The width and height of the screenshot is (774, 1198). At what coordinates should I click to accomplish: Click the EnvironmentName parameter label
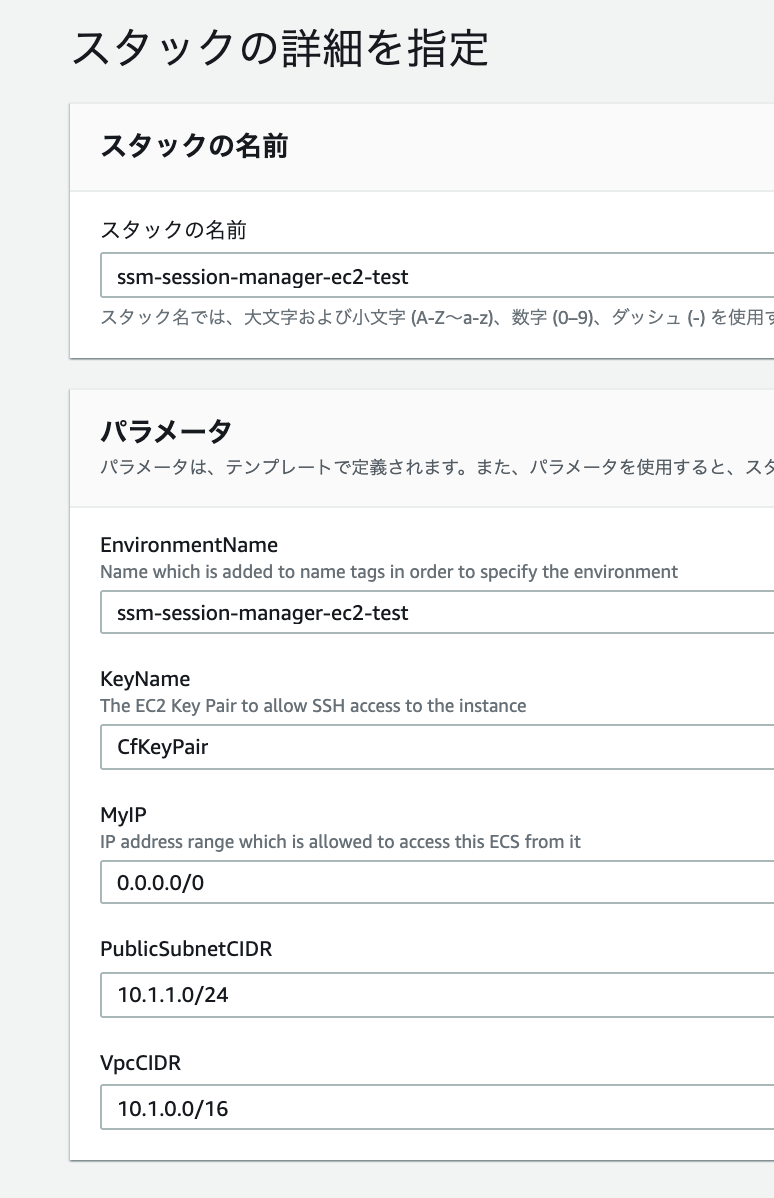189,545
